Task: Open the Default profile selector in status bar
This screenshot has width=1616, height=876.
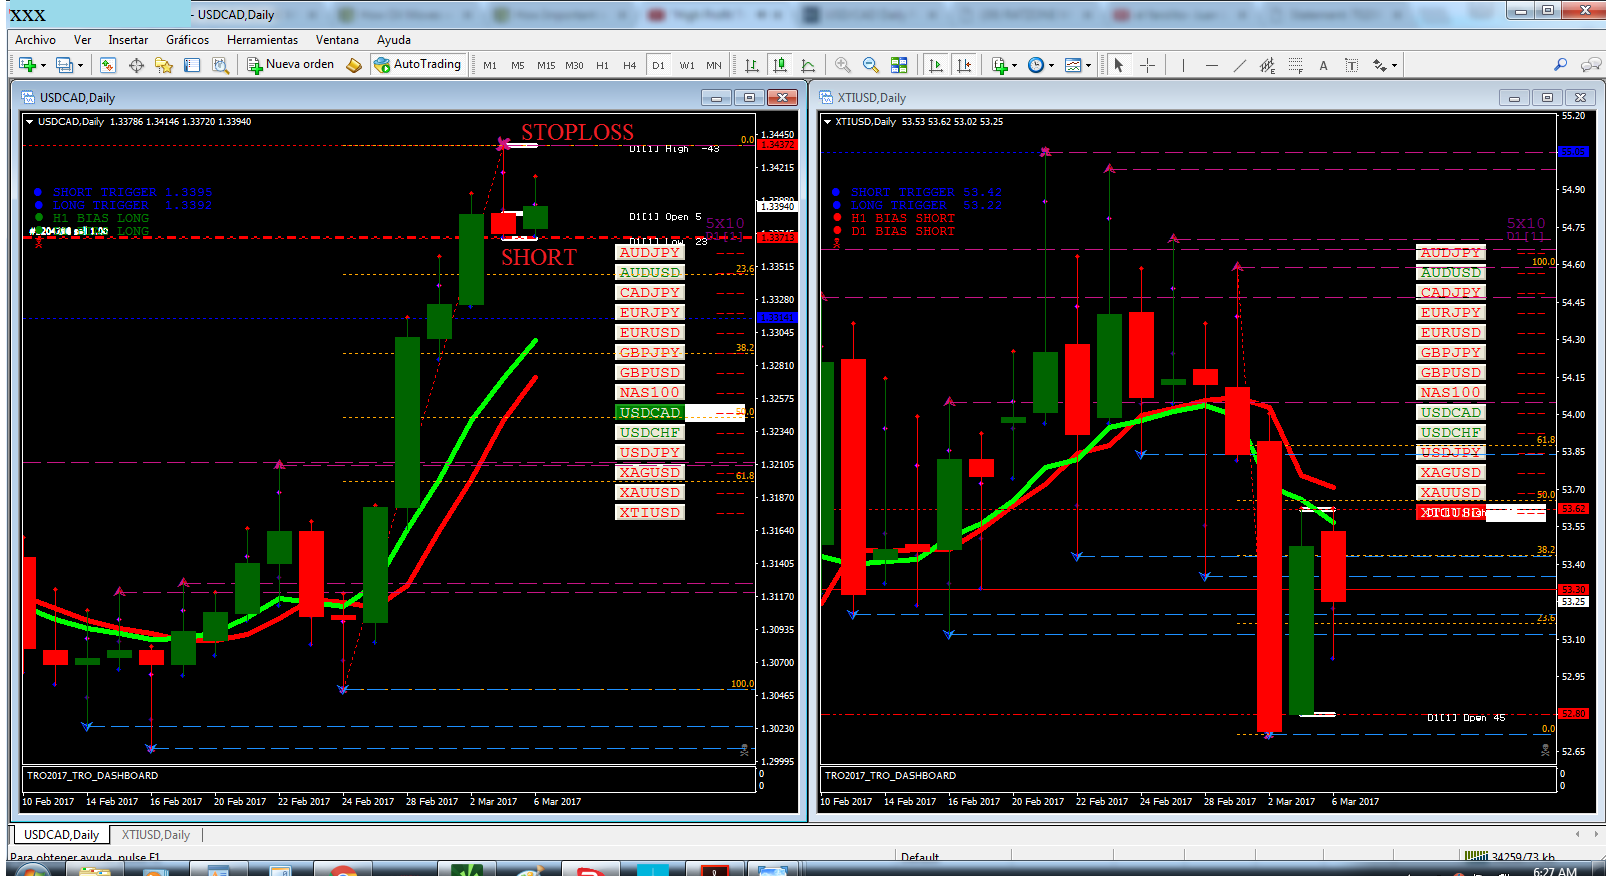Action: pos(920,856)
